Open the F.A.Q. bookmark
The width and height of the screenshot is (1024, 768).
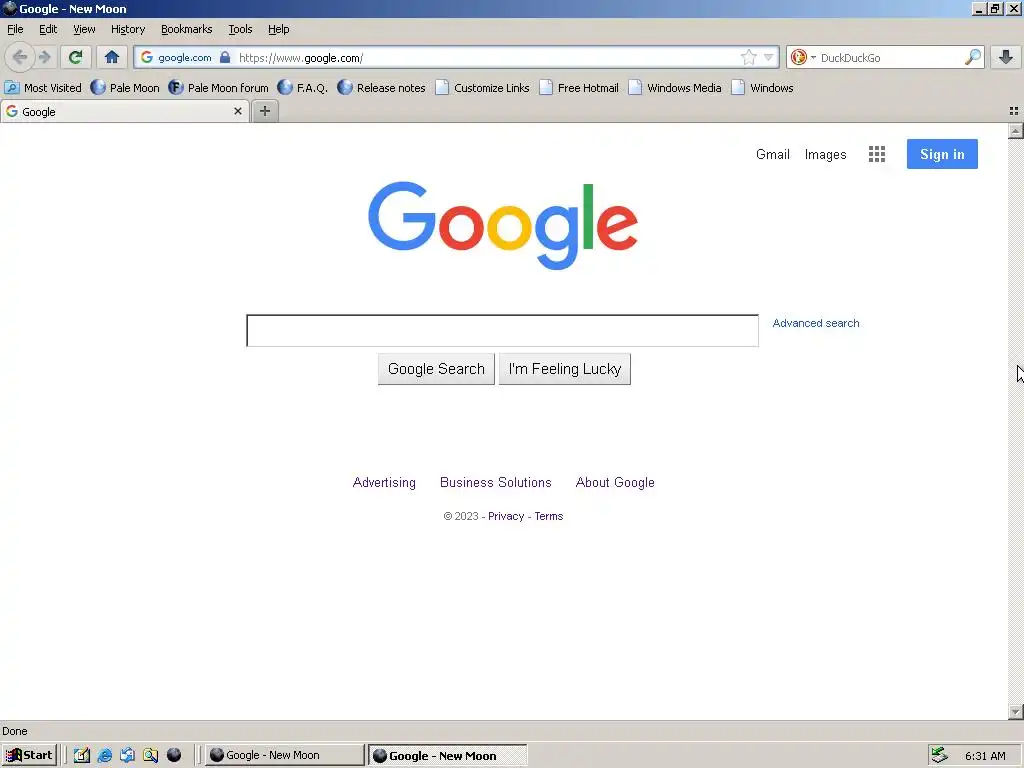[x=302, y=88]
